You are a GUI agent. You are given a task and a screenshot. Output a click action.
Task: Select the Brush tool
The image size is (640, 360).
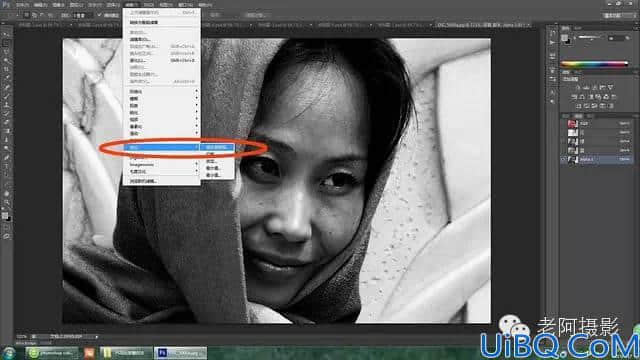(x=6, y=96)
